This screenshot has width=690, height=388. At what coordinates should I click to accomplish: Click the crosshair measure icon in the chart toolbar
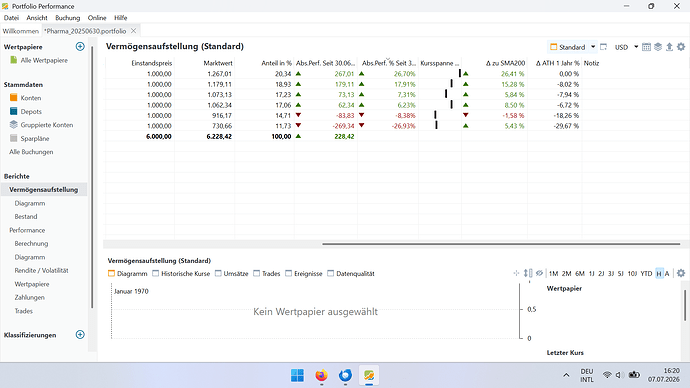tap(516, 273)
